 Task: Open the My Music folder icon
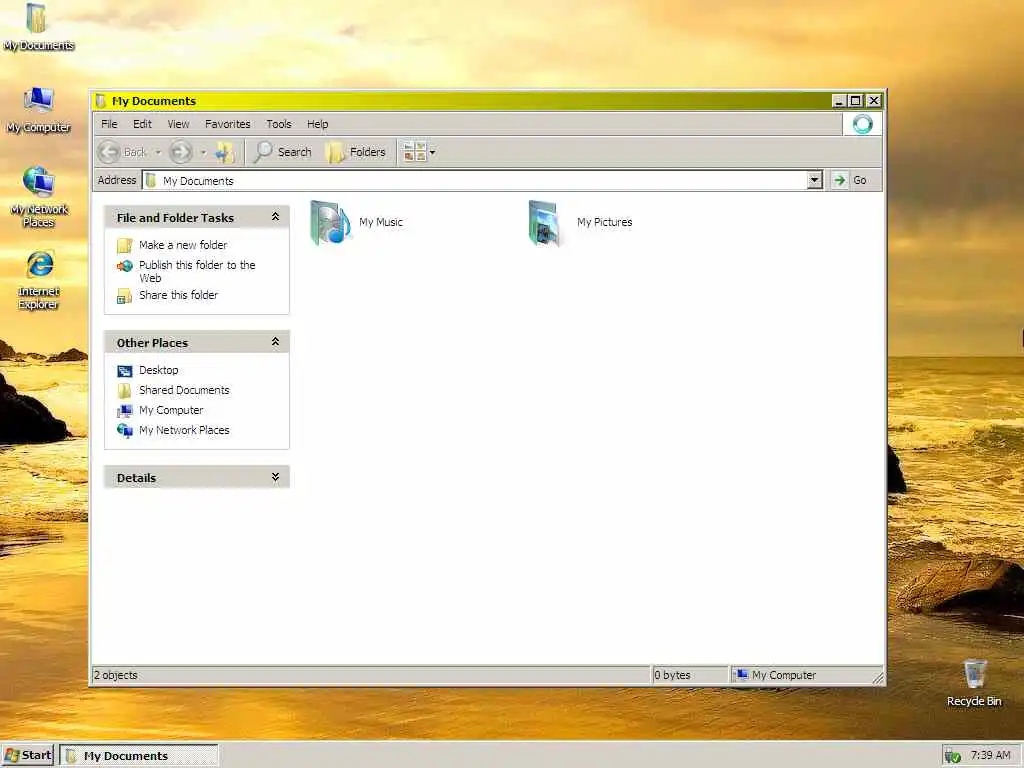330,223
